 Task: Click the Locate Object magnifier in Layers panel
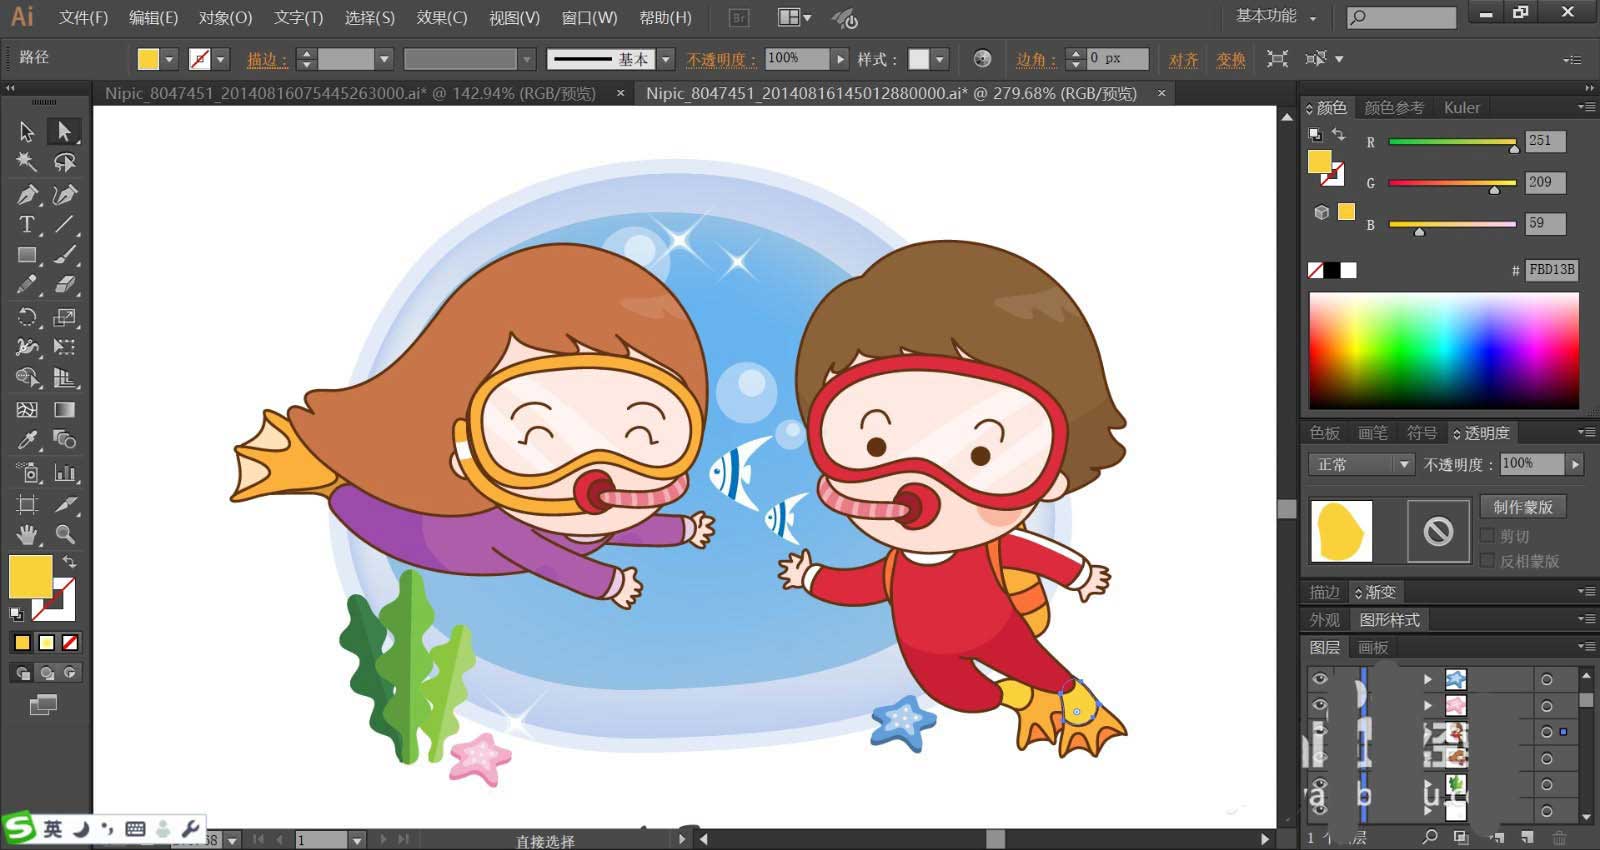1430,837
